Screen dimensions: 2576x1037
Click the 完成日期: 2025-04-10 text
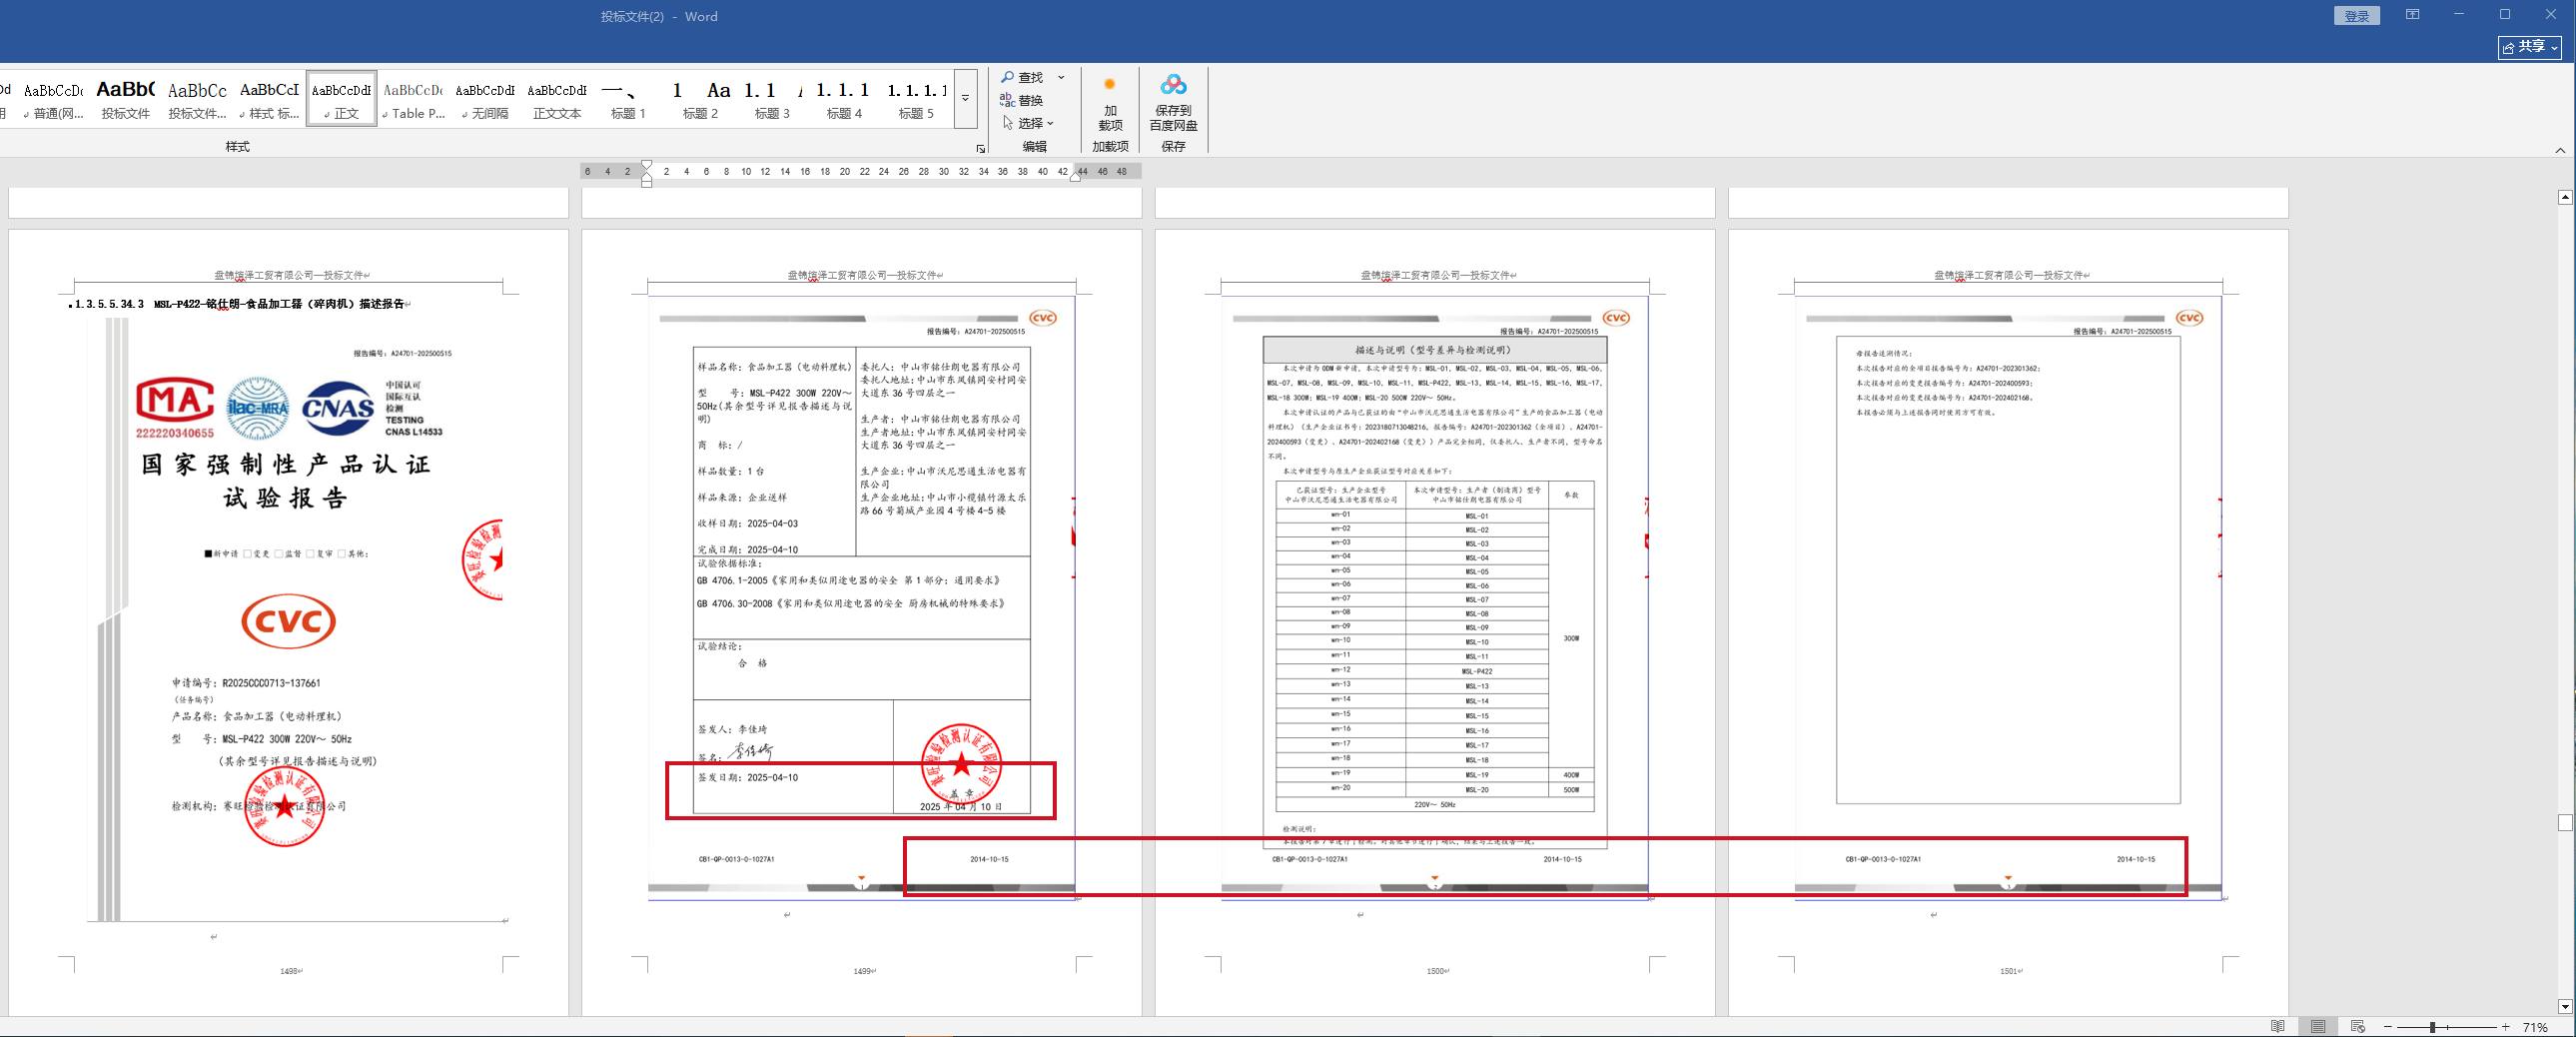tap(748, 549)
